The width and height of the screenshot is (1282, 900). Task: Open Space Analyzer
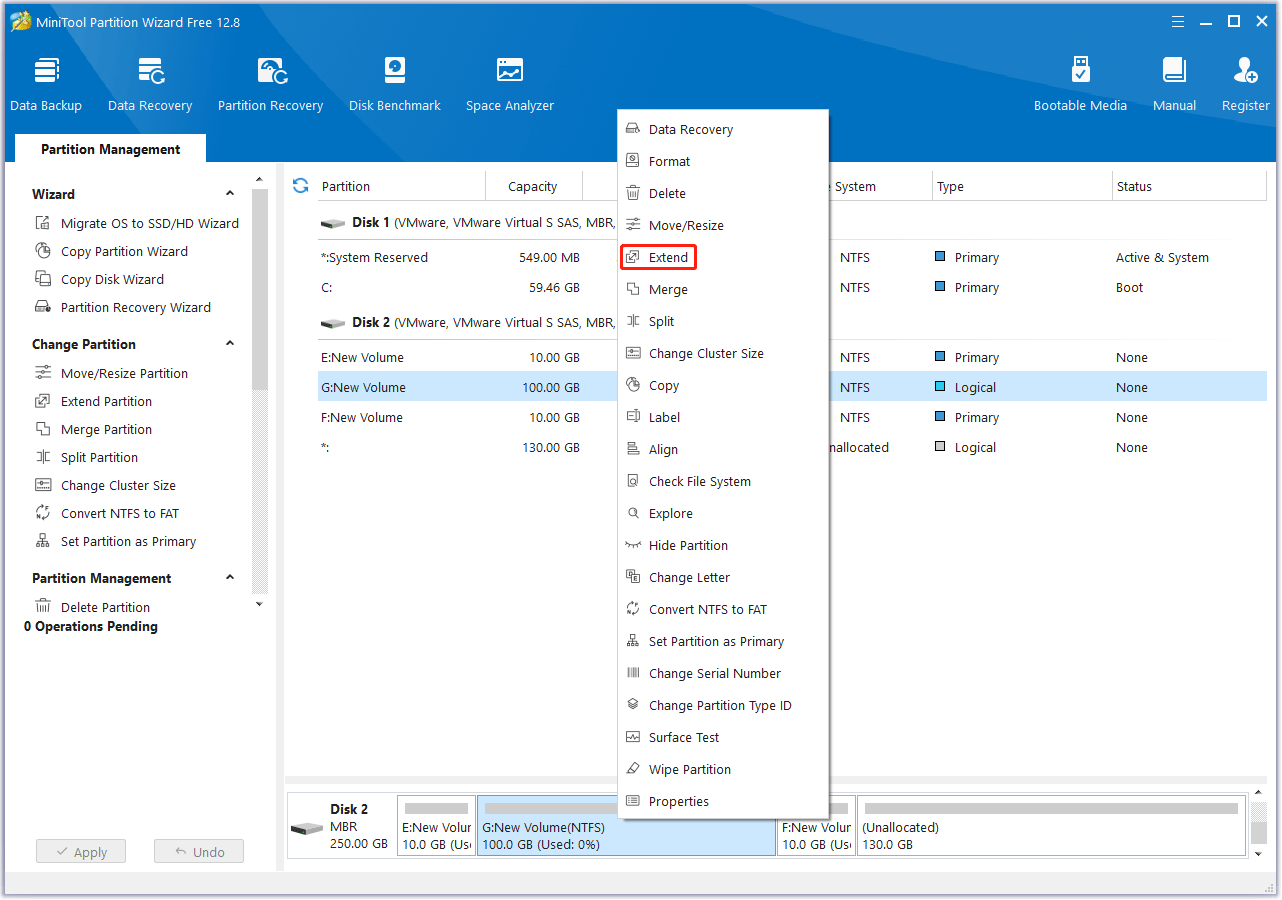(x=510, y=85)
